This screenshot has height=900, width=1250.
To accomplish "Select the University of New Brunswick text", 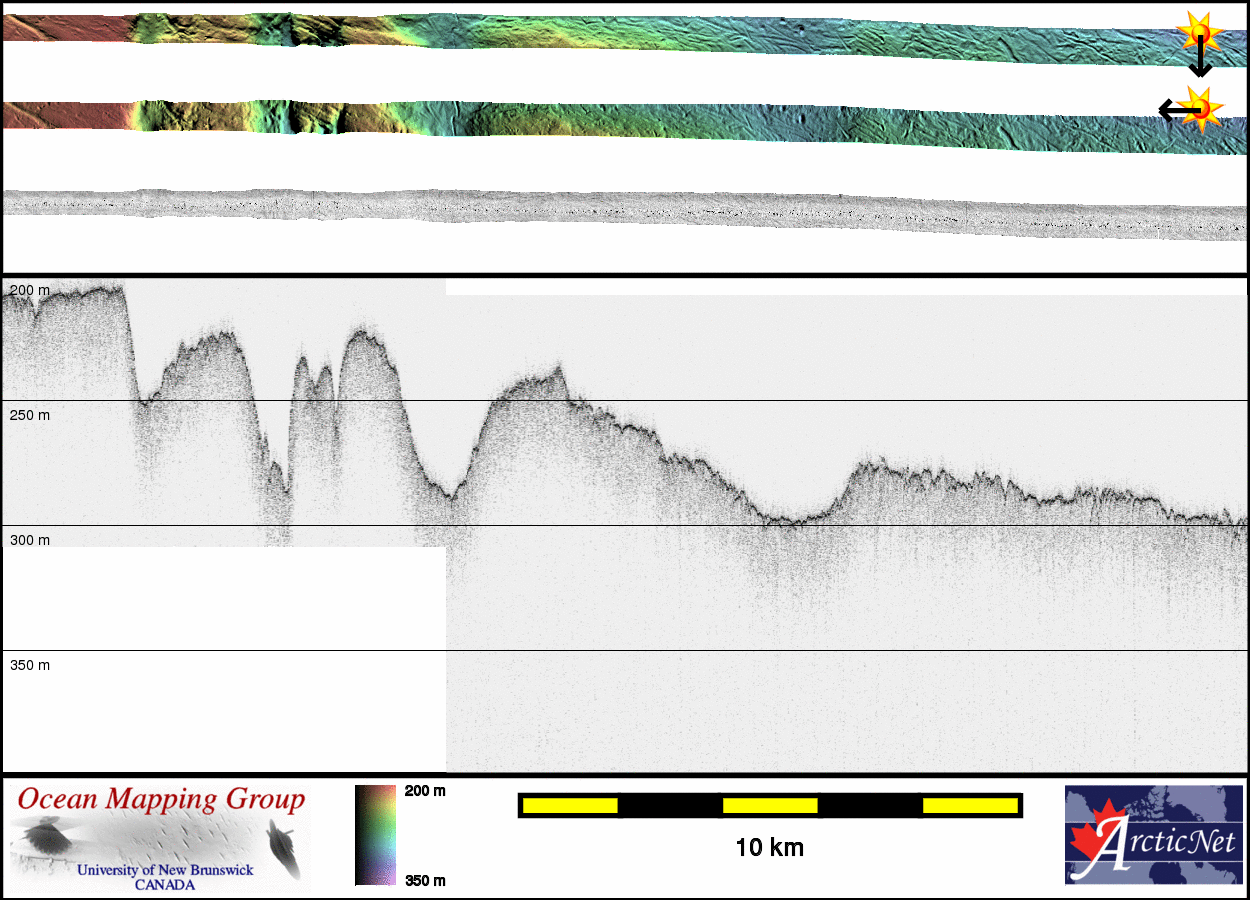I will click(165, 870).
